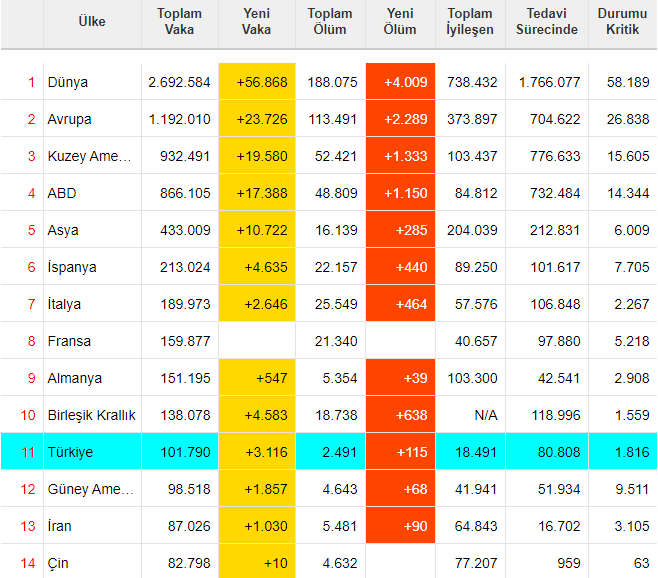Select Türkiye's +3.116 new cases cell

click(x=257, y=452)
